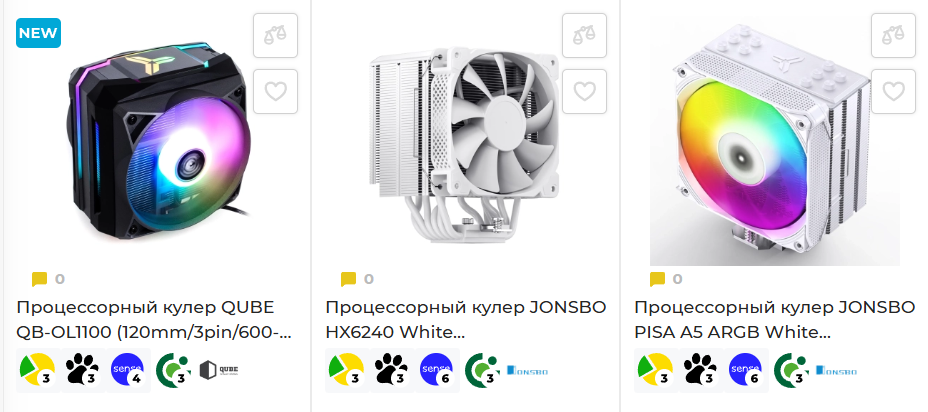Add JONSBO HX6240 White to comparison

click(584, 36)
